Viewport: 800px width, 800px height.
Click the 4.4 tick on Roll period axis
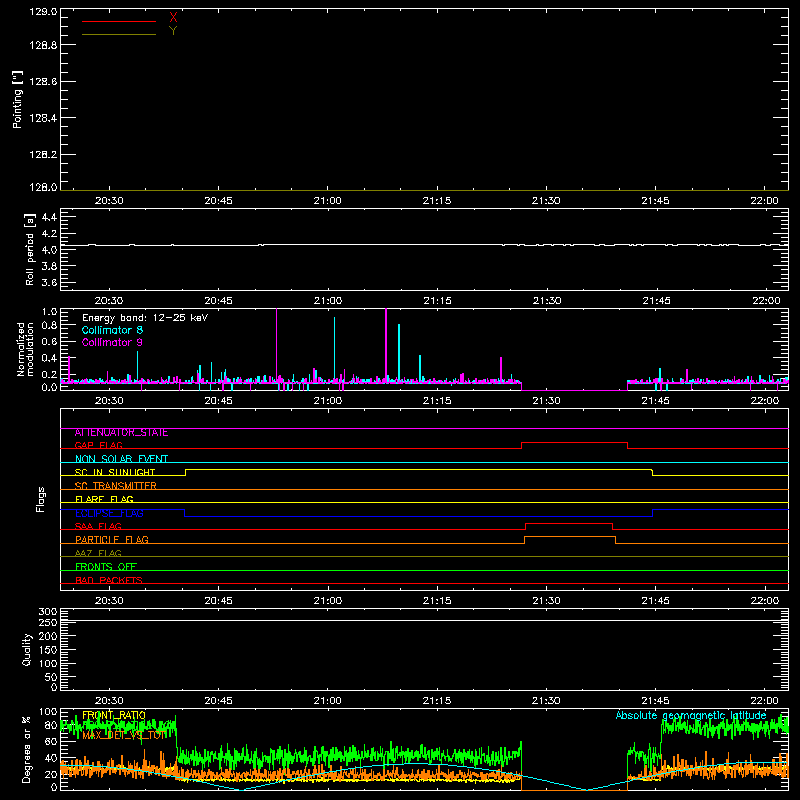[49, 217]
